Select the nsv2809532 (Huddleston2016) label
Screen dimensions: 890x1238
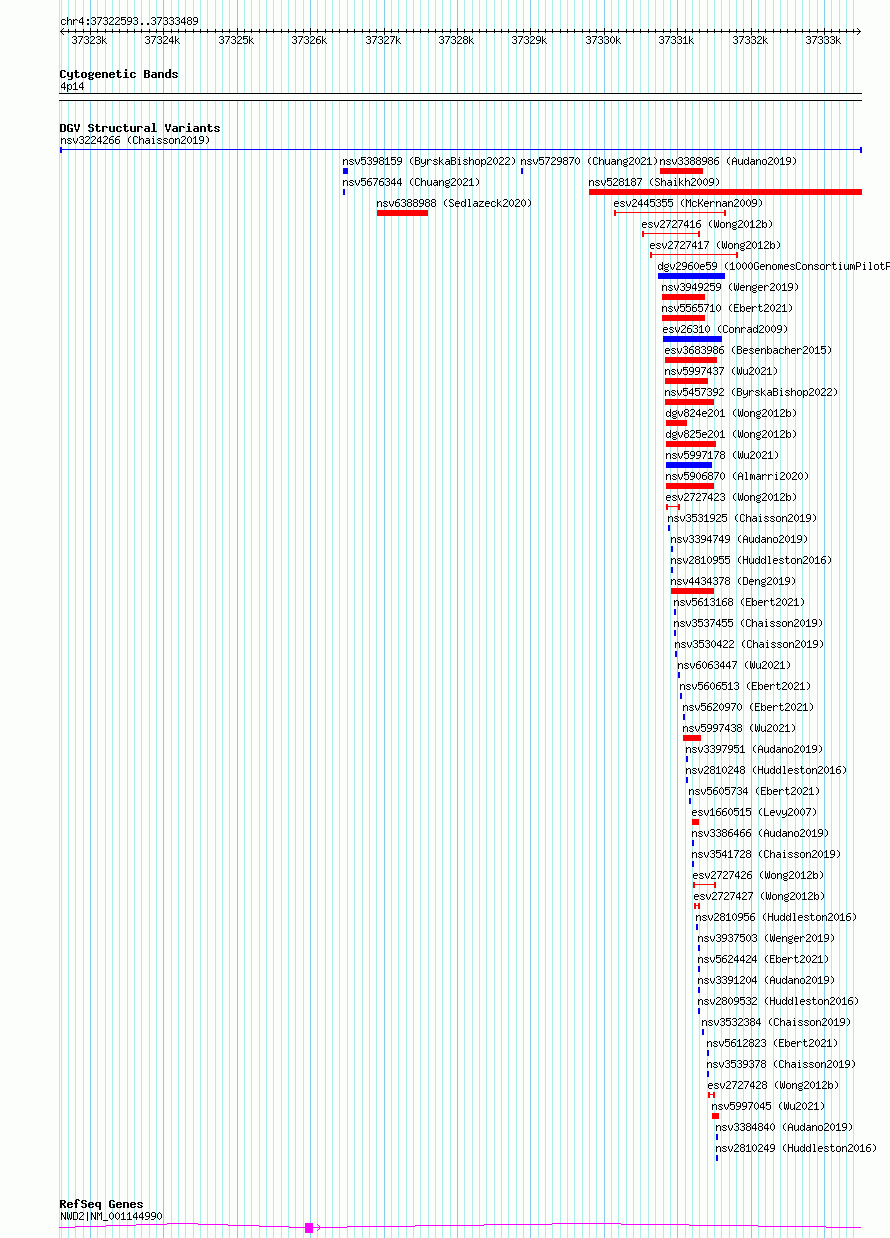click(x=778, y=1001)
